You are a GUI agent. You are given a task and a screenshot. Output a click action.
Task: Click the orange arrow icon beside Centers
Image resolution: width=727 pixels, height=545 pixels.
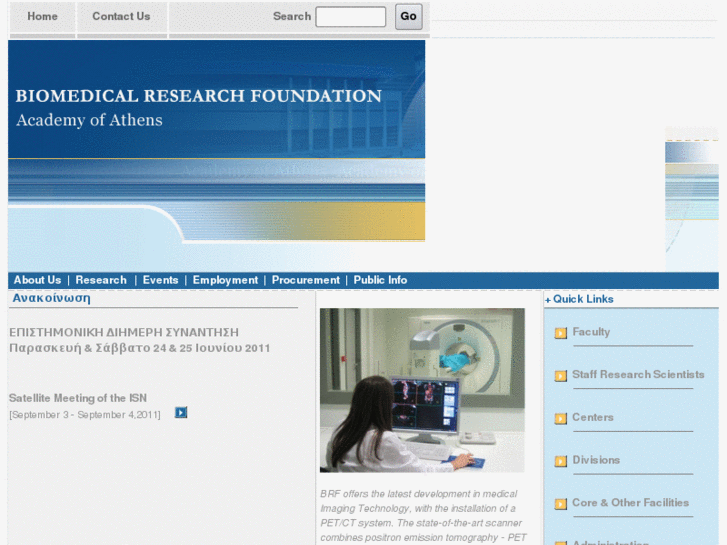561,418
